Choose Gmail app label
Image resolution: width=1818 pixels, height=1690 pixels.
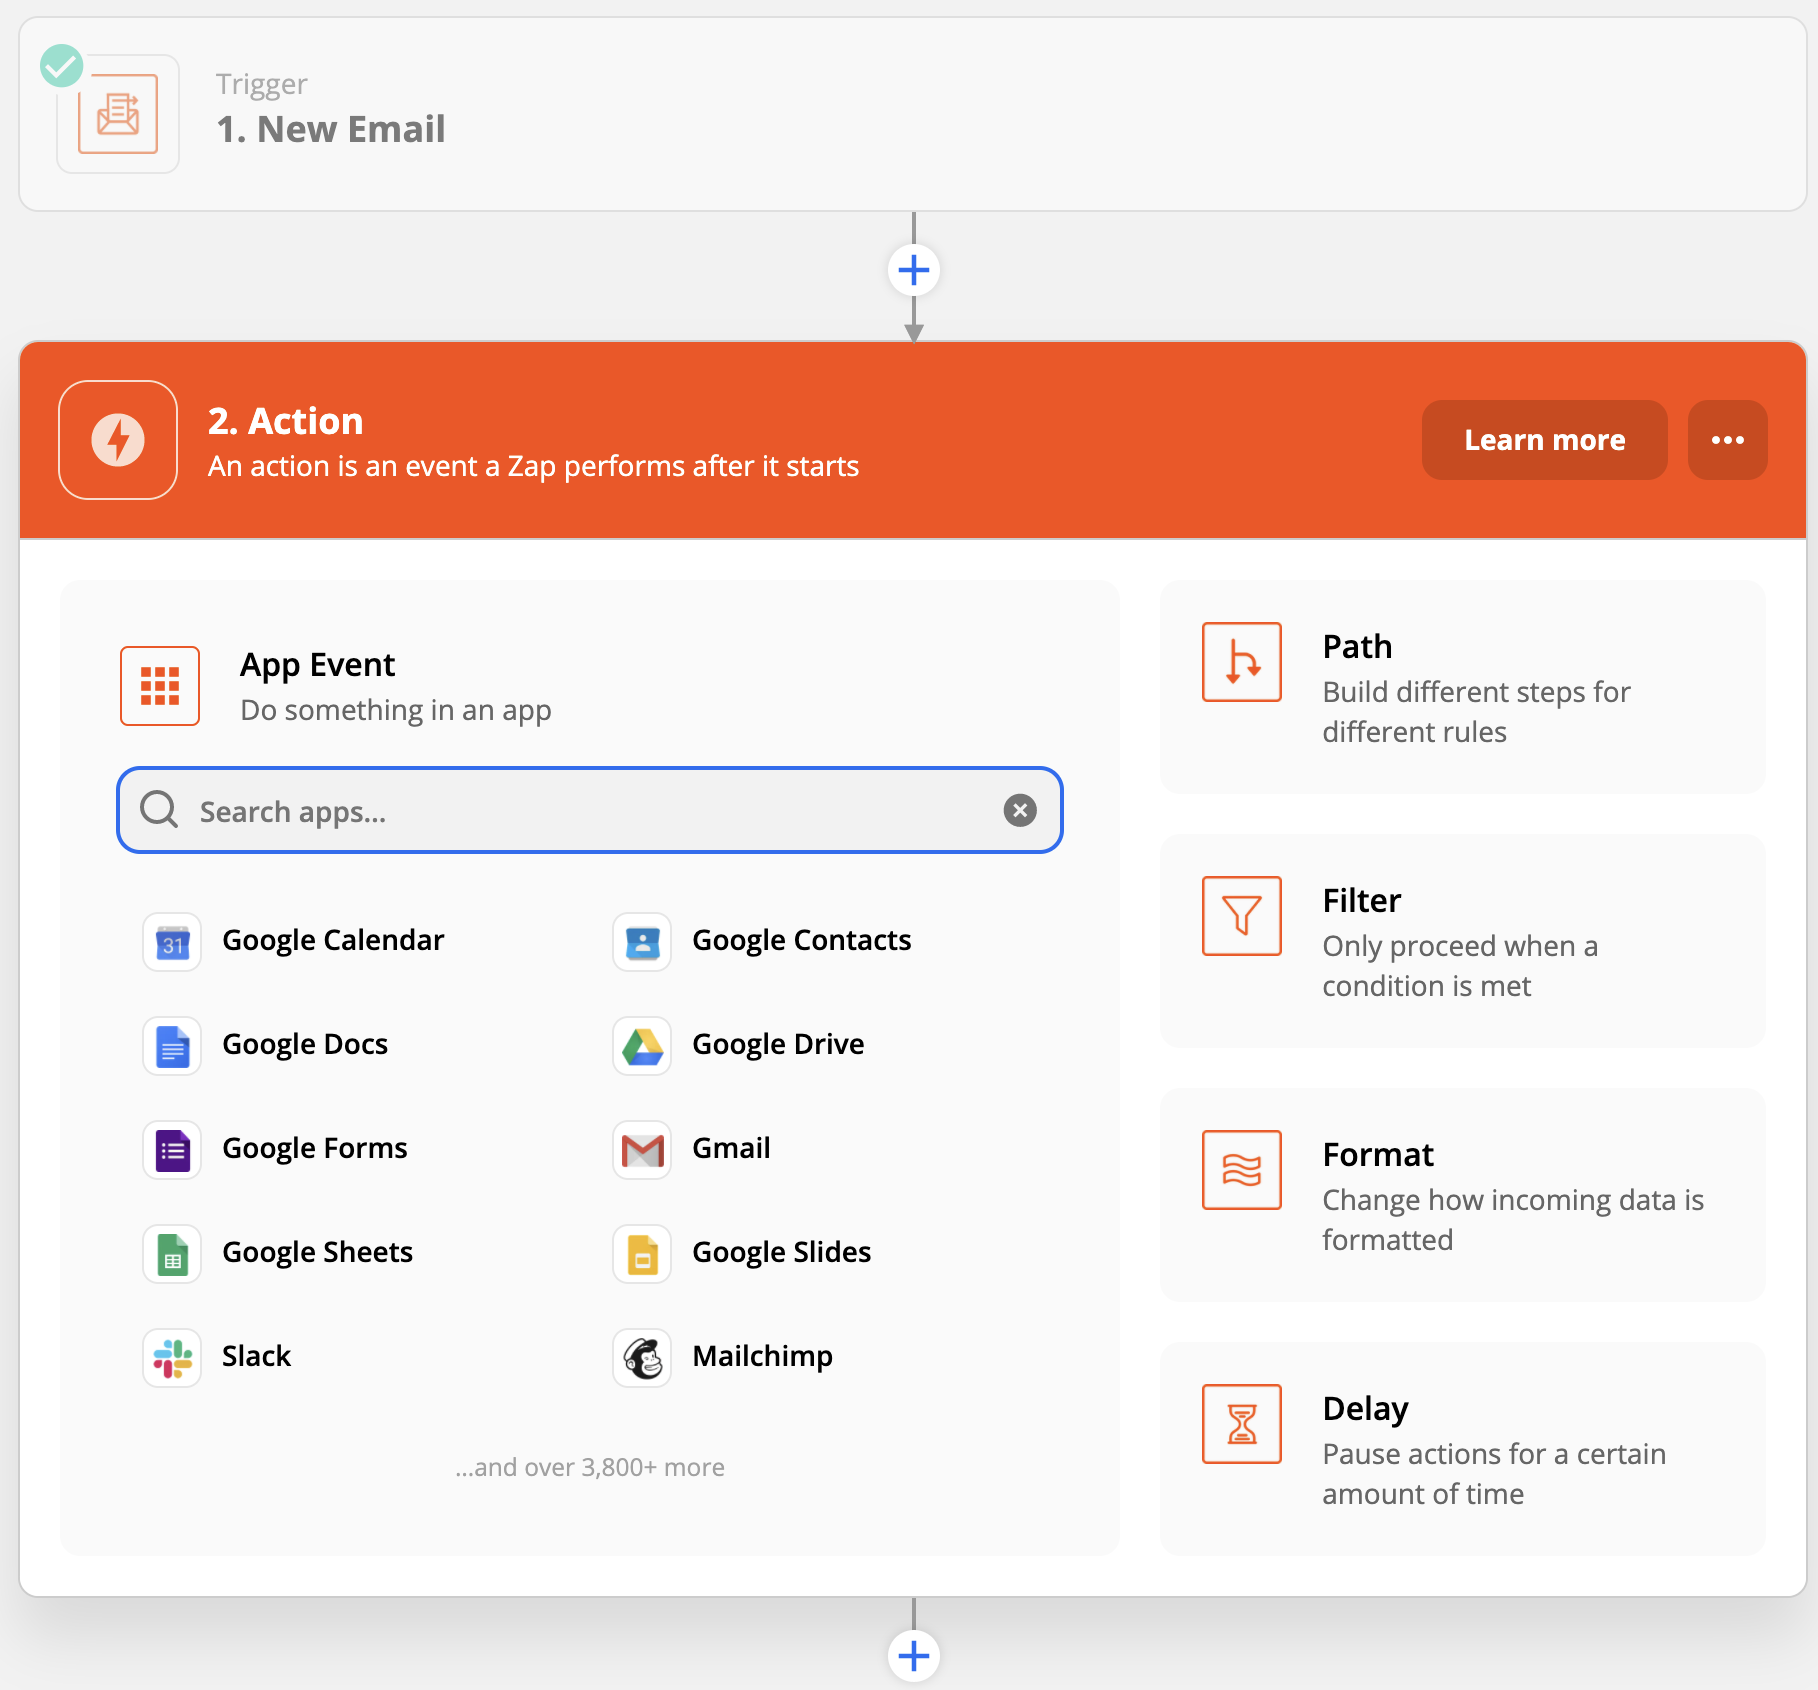coord(731,1148)
